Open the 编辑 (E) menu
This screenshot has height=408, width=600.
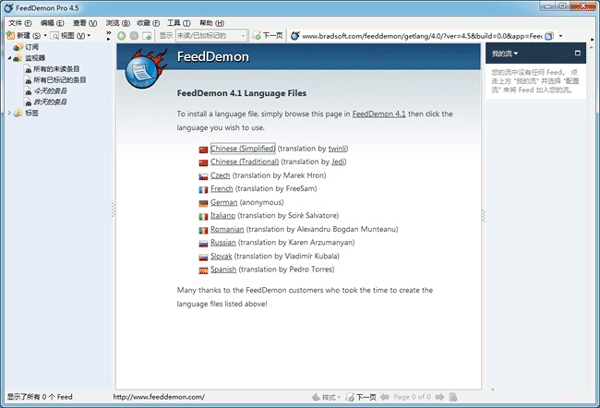(x=52, y=23)
